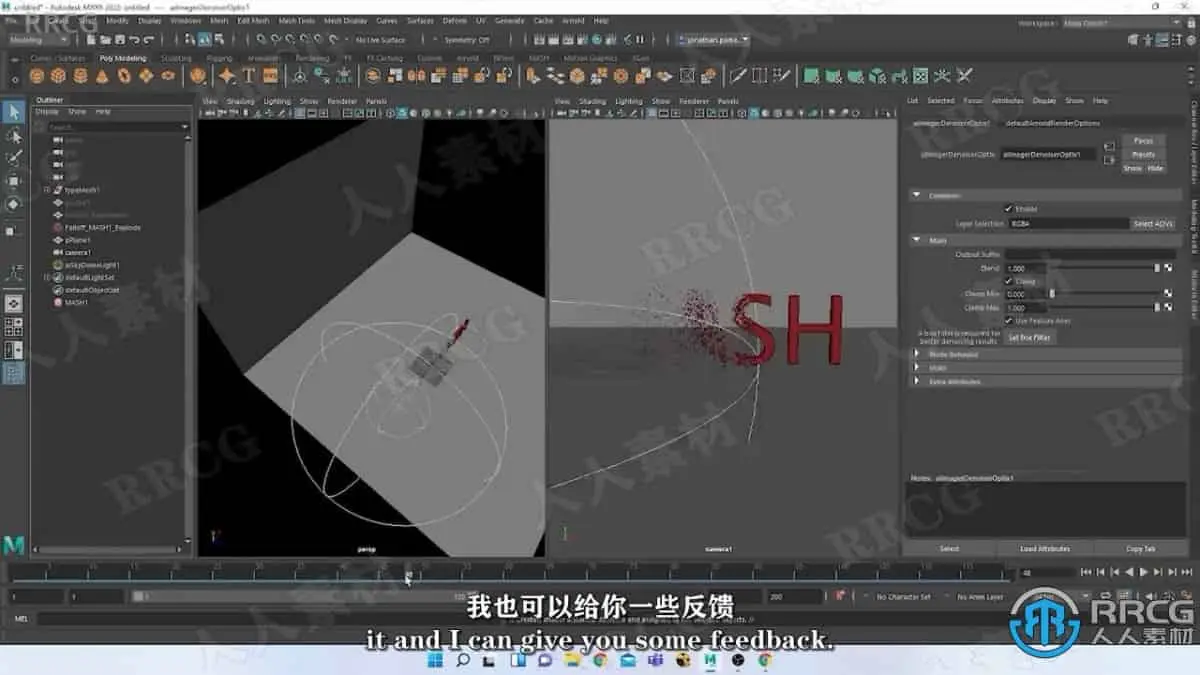
Task: Go to start of playback range
Action: click(x=1086, y=572)
